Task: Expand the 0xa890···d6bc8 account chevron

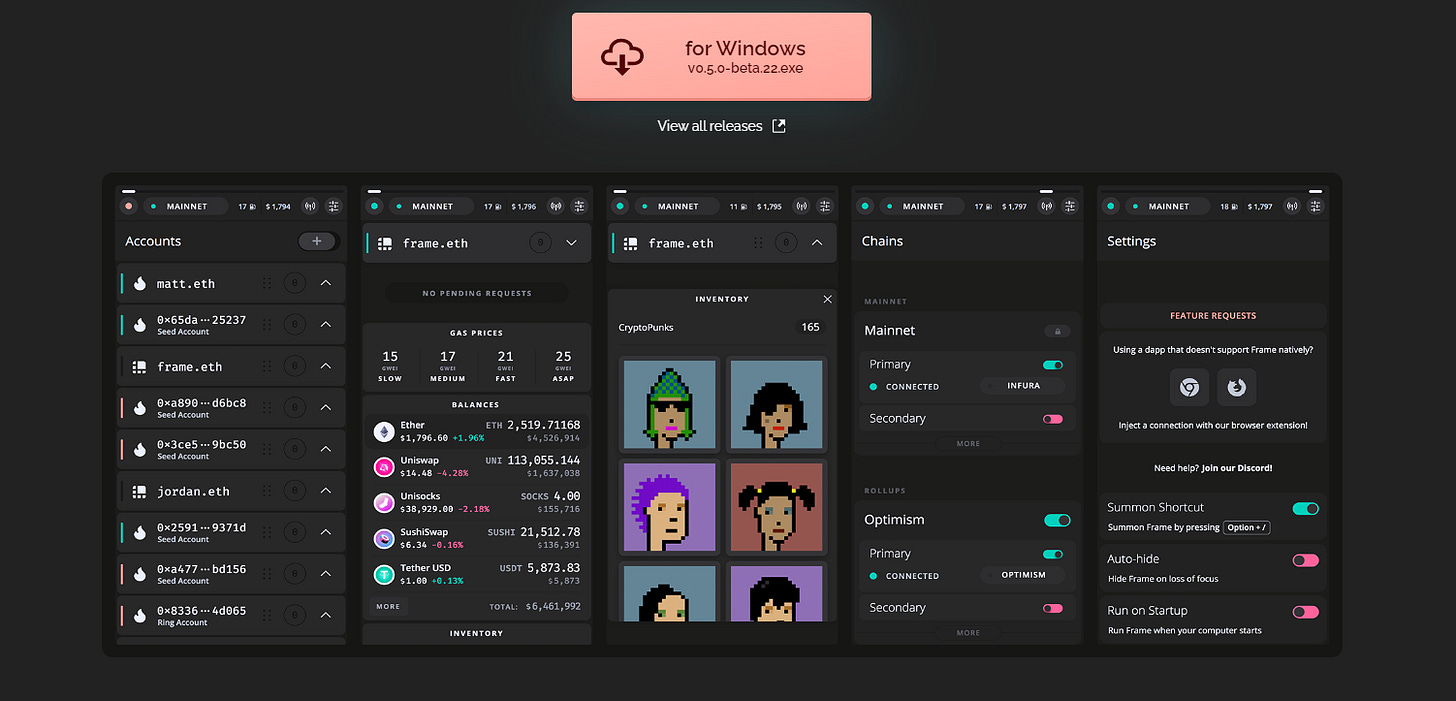Action: tap(325, 408)
